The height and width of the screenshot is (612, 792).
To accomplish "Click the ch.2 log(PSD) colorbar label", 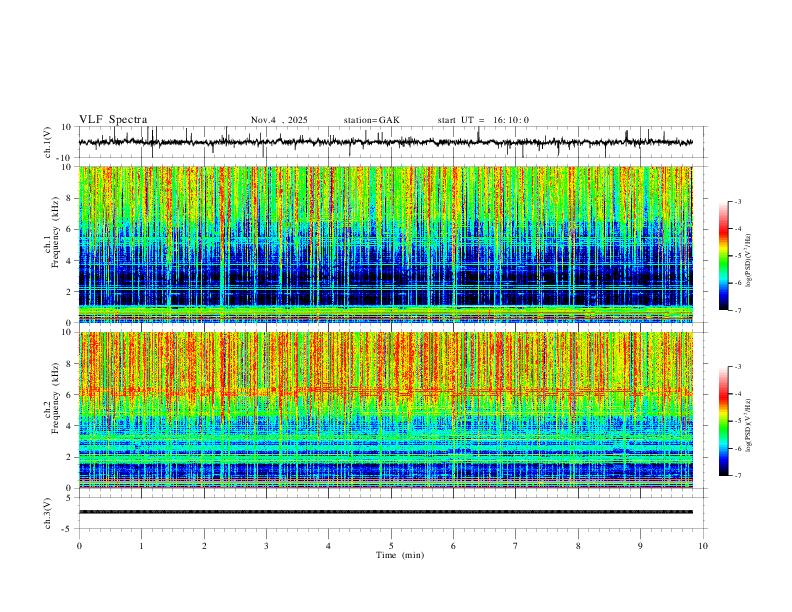I will coord(749,425).
